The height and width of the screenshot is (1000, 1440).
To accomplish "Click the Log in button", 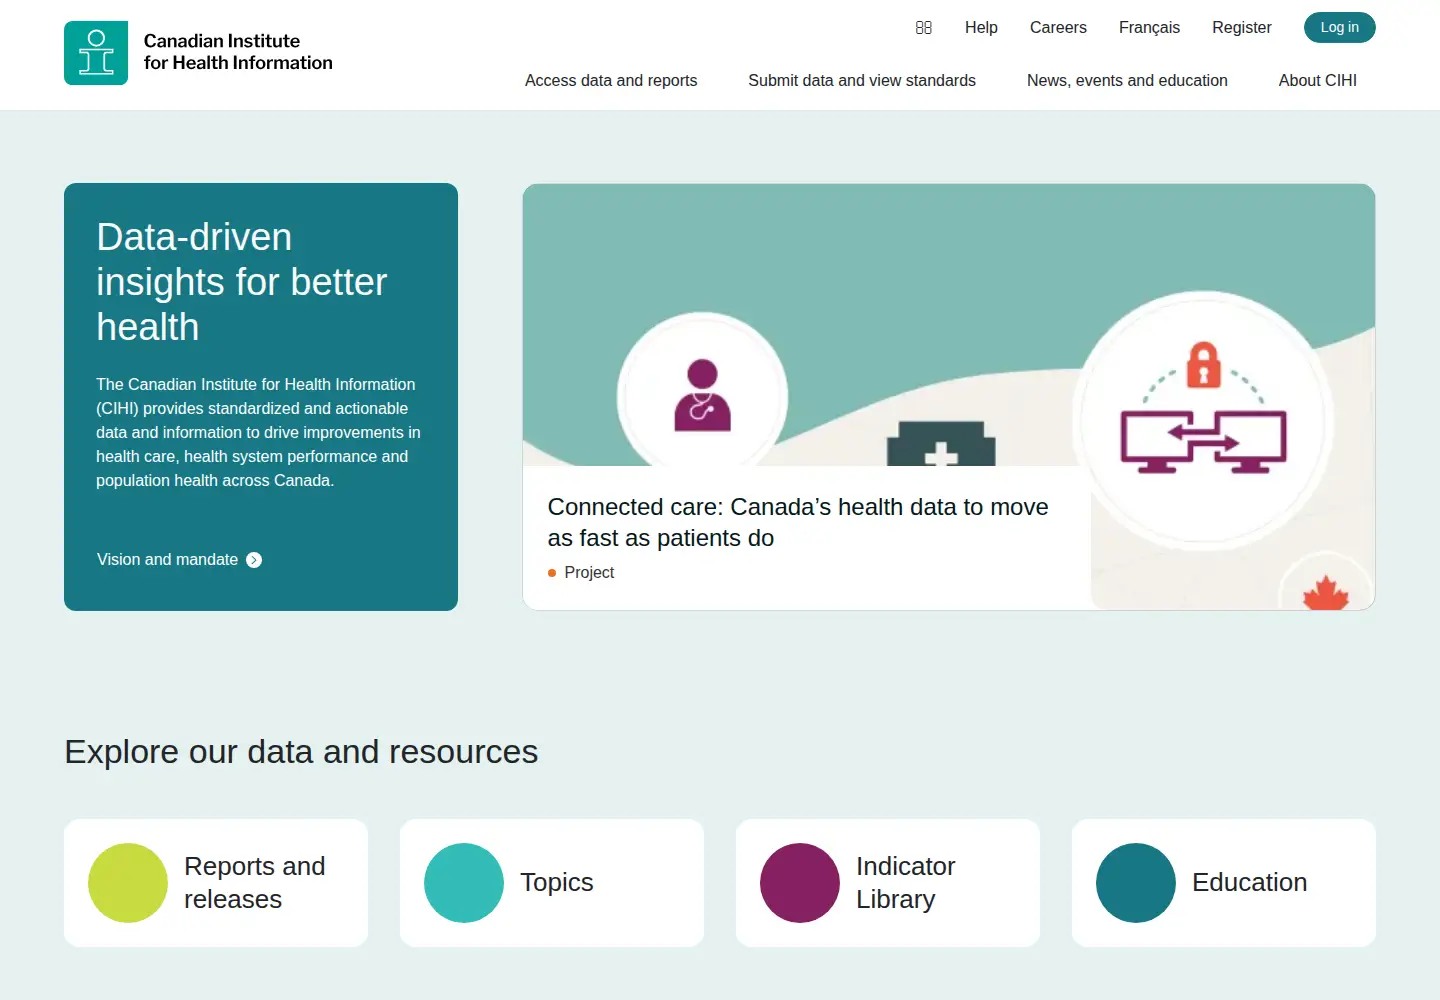I will [1339, 27].
